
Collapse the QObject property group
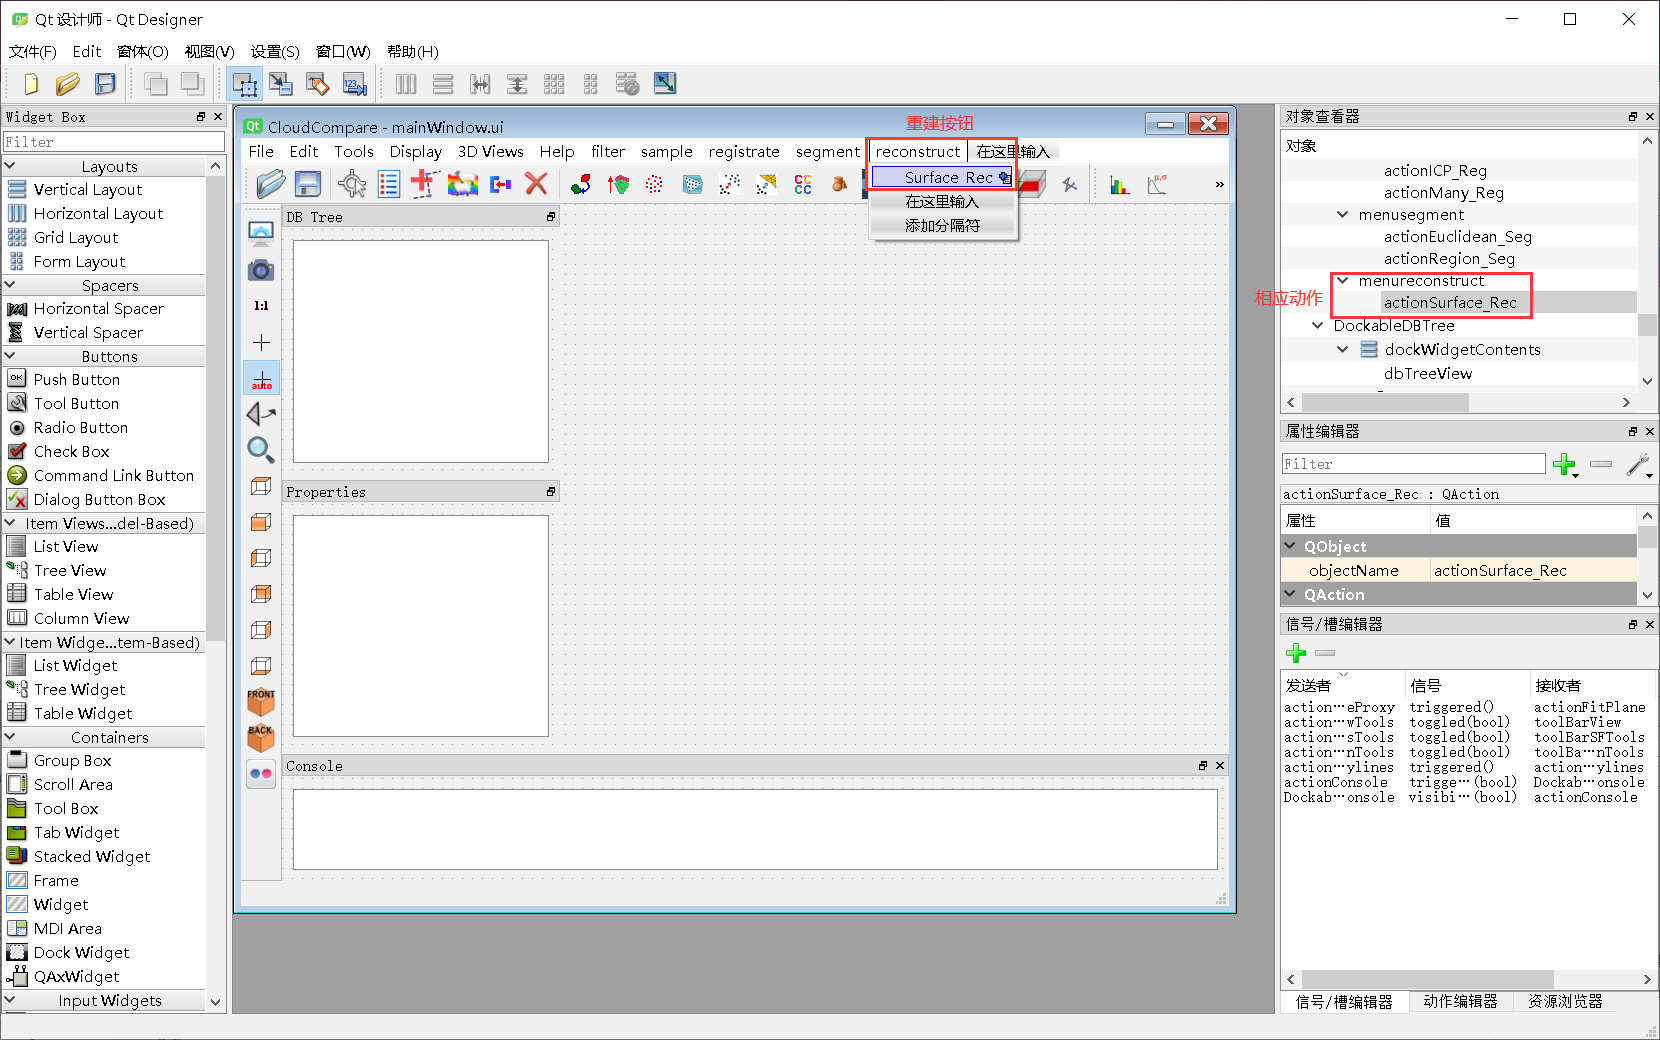(1290, 546)
